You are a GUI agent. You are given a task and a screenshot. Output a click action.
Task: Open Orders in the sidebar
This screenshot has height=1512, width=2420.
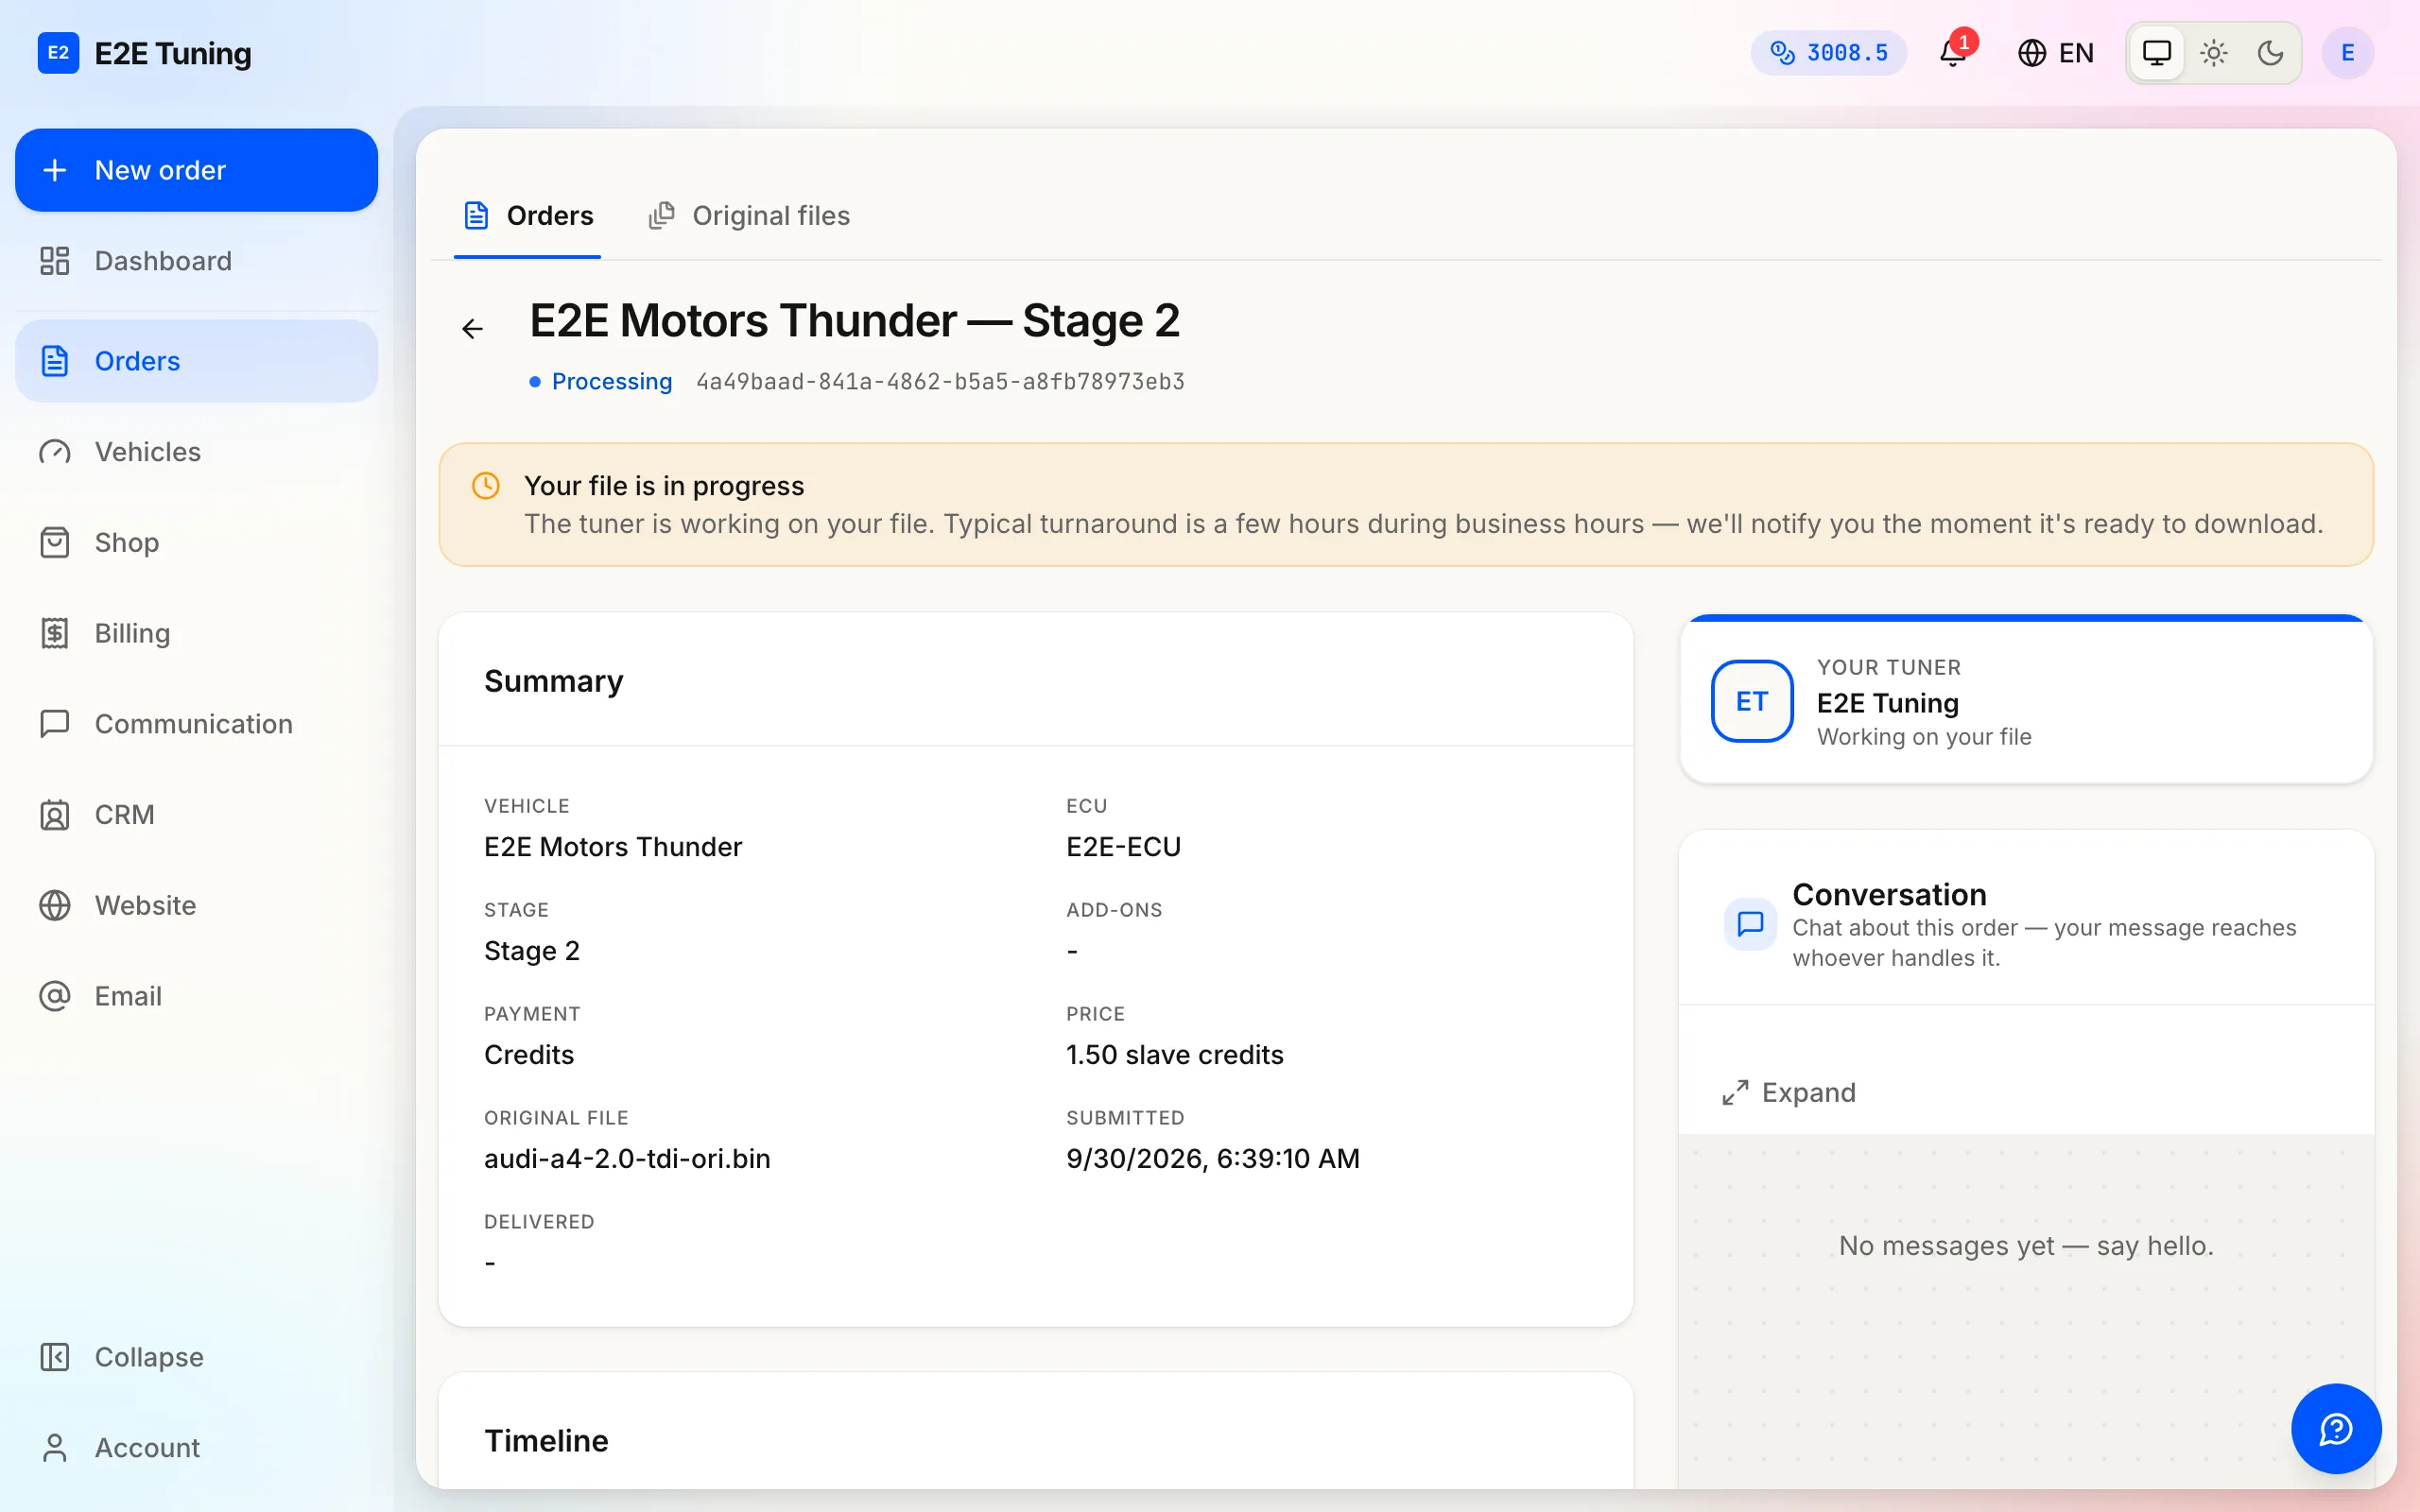(196, 361)
